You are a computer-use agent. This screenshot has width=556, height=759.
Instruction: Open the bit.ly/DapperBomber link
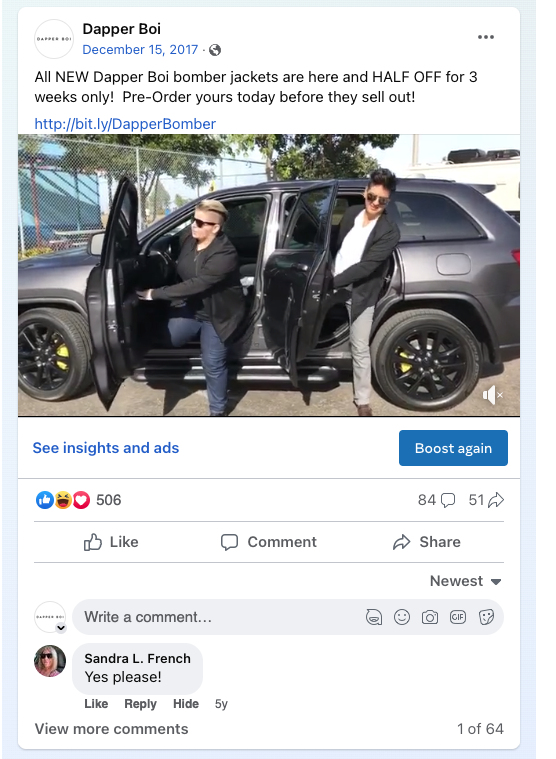click(125, 124)
